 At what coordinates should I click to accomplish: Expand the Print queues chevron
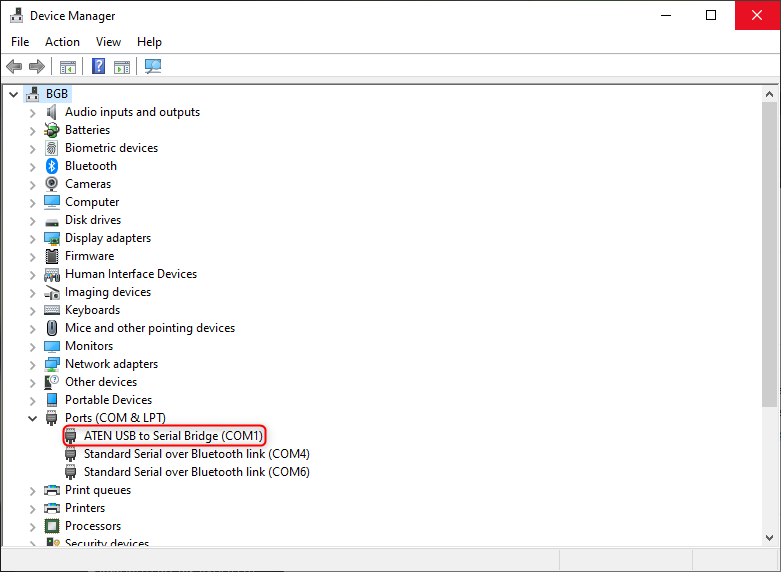pyautogui.click(x=32, y=491)
